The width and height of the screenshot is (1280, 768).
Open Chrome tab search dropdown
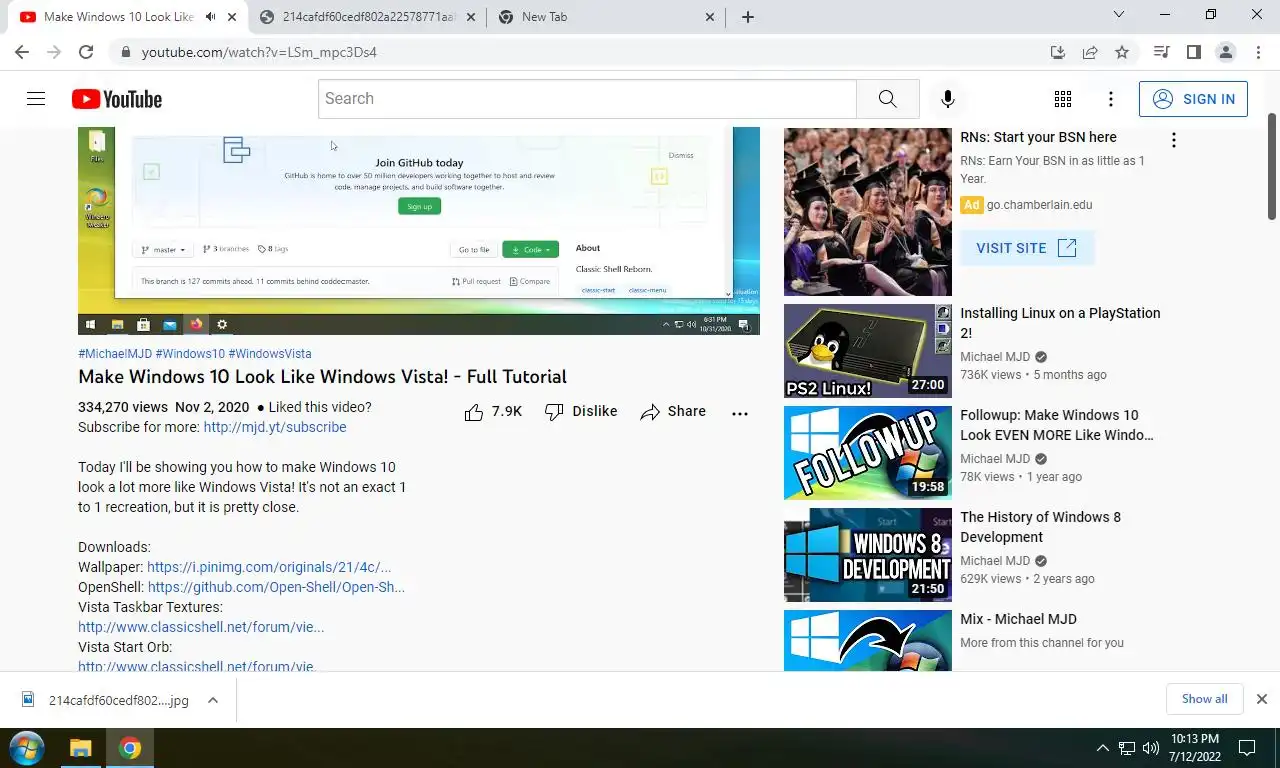1119,15
